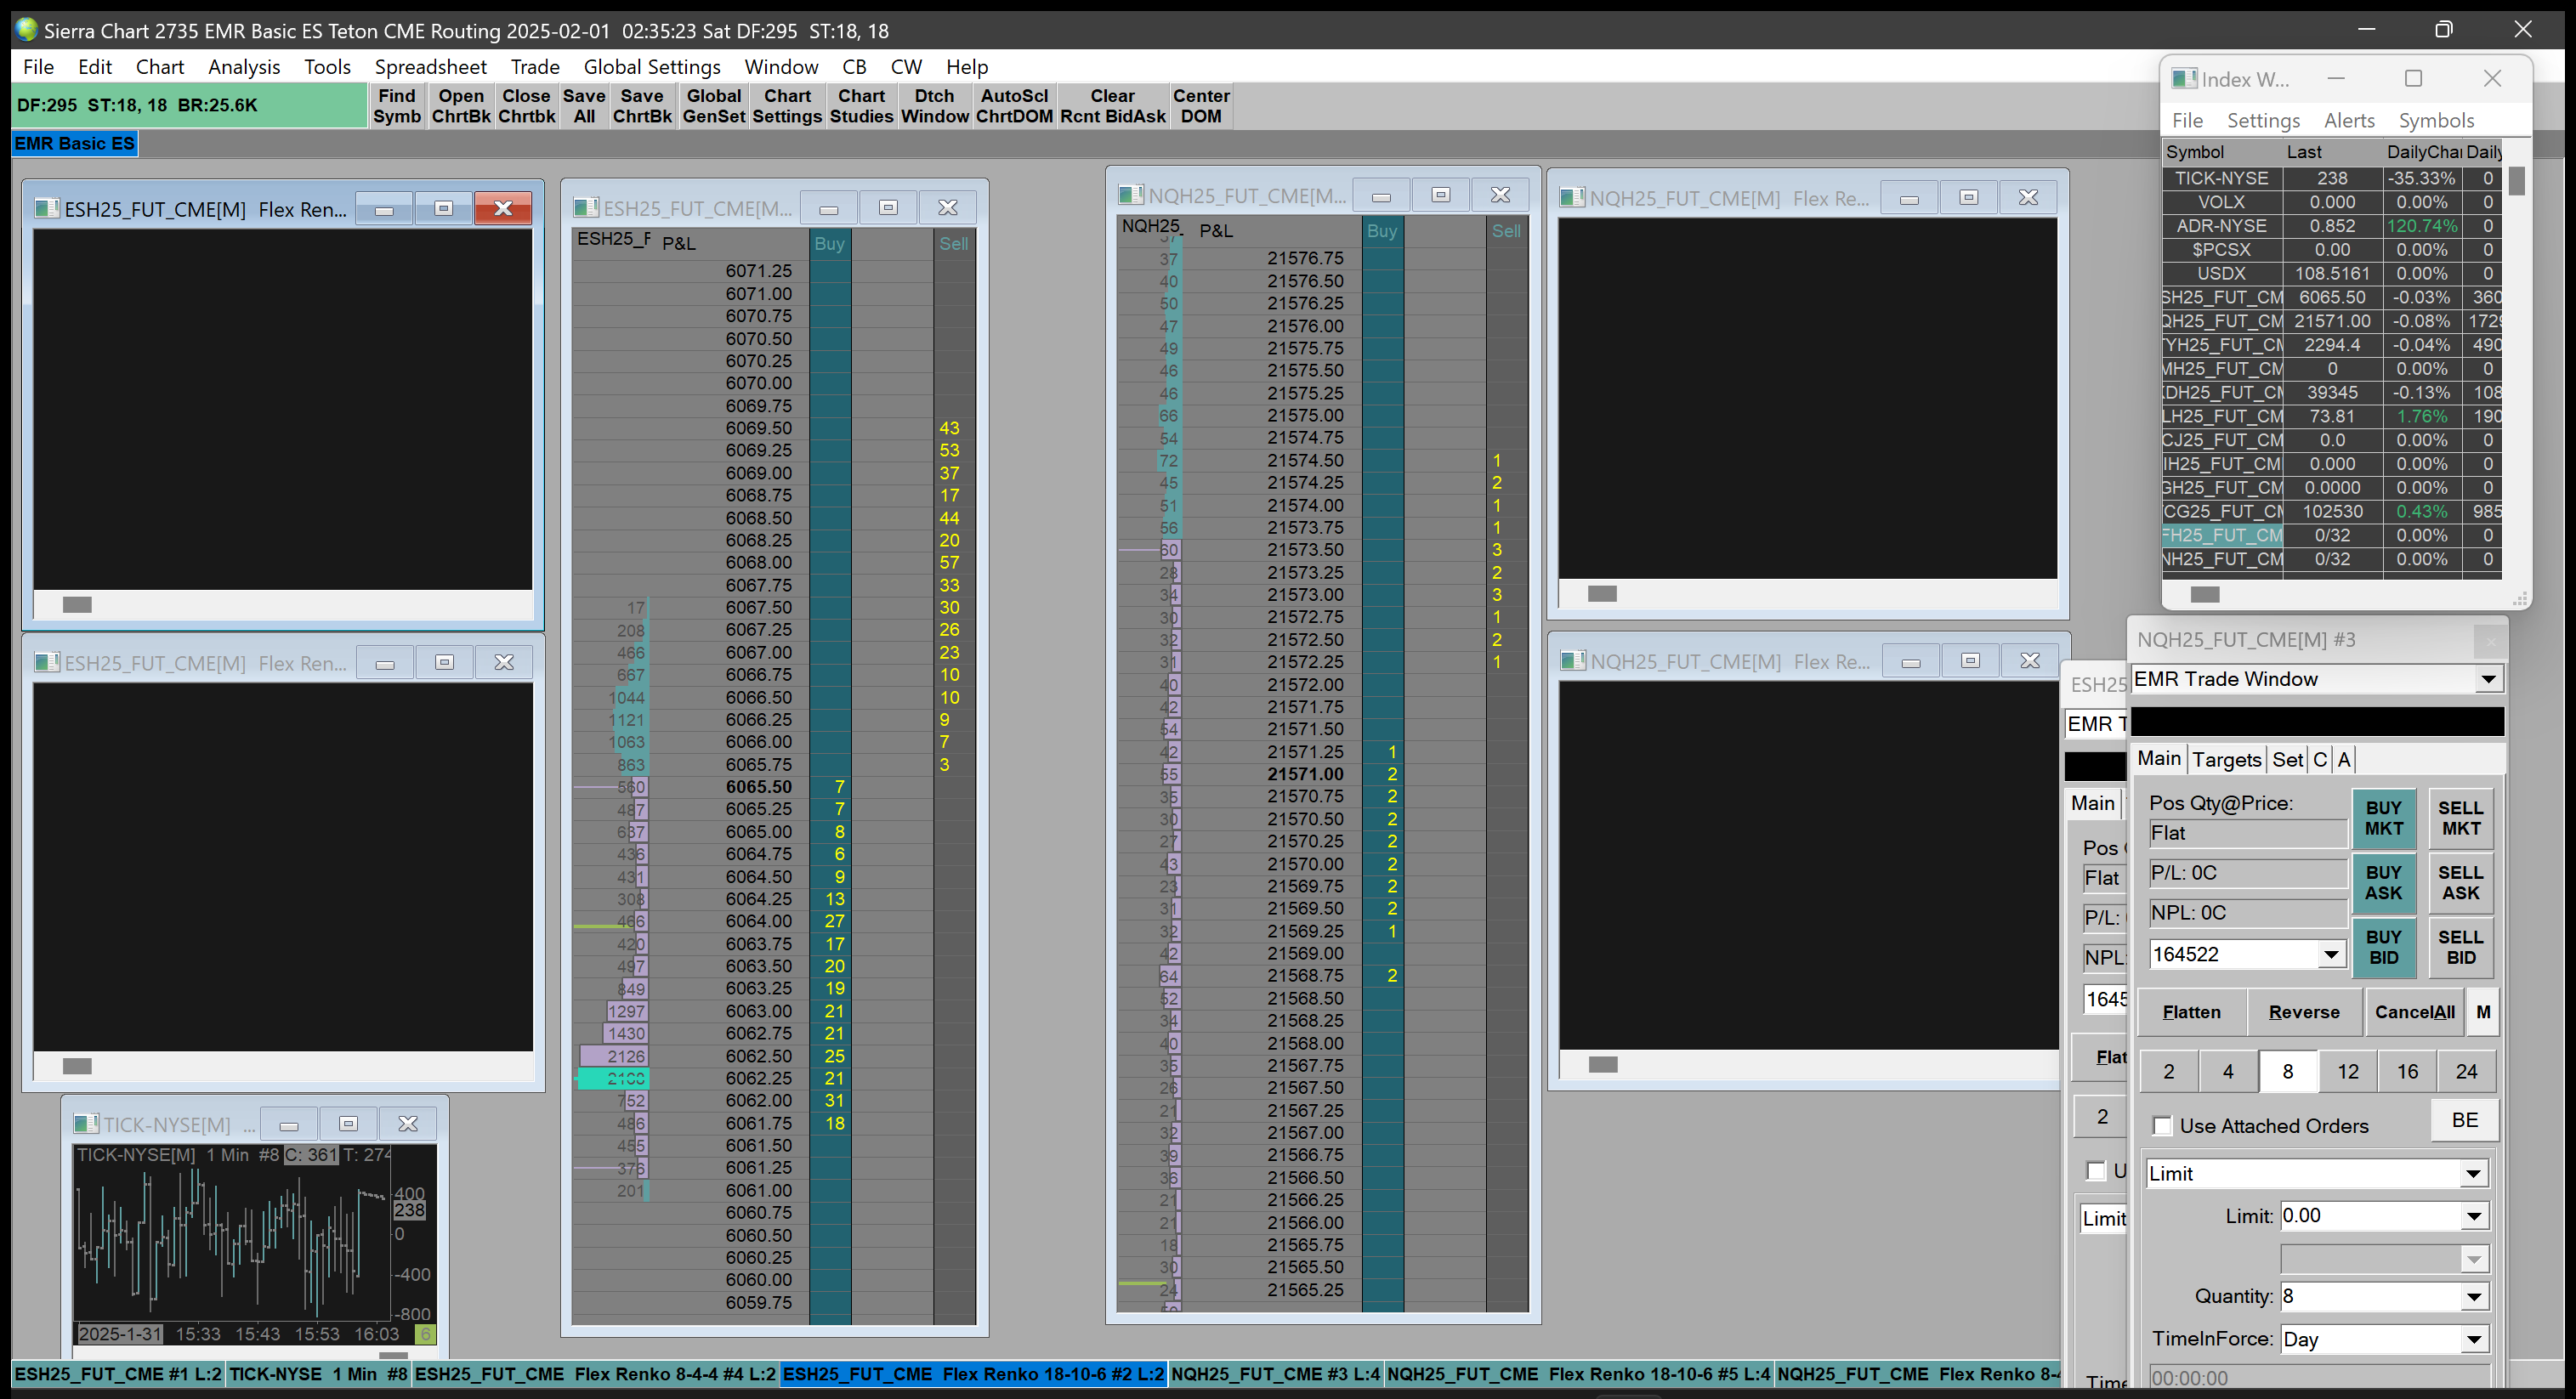Click the lower ESH25 Flex Renko window icon

tap(47, 662)
